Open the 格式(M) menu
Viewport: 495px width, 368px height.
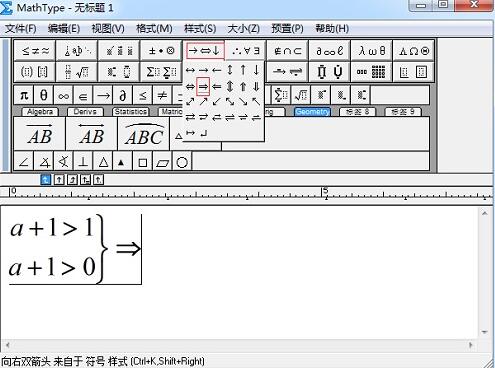[x=154, y=29]
